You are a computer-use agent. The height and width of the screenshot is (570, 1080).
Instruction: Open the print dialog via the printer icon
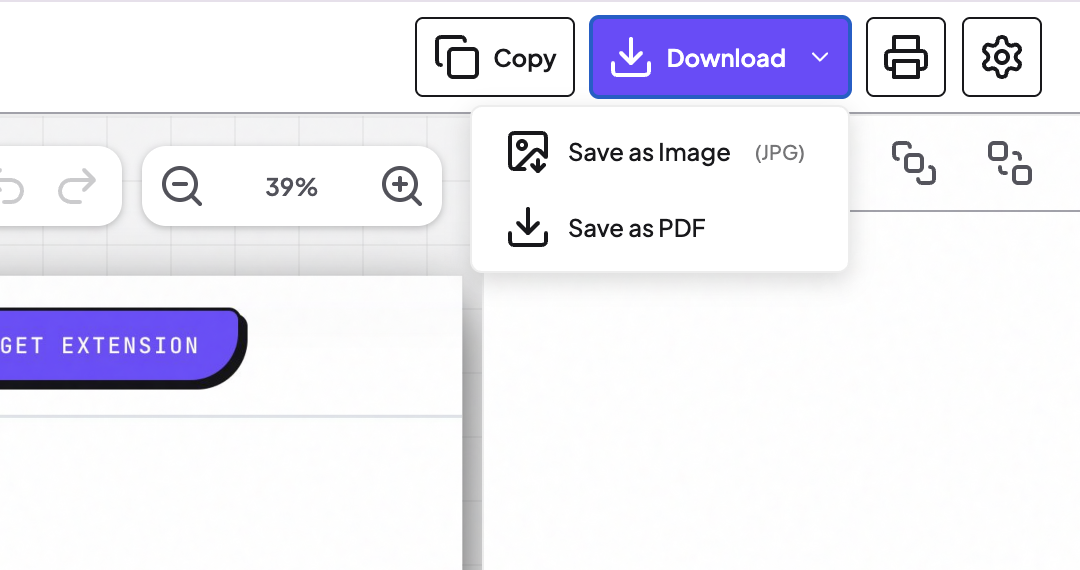click(x=906, y=57)
